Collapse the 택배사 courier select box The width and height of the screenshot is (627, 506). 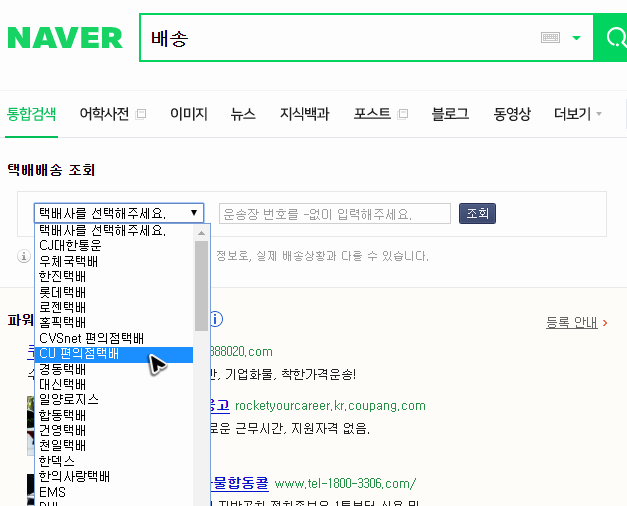click(119, 213)
